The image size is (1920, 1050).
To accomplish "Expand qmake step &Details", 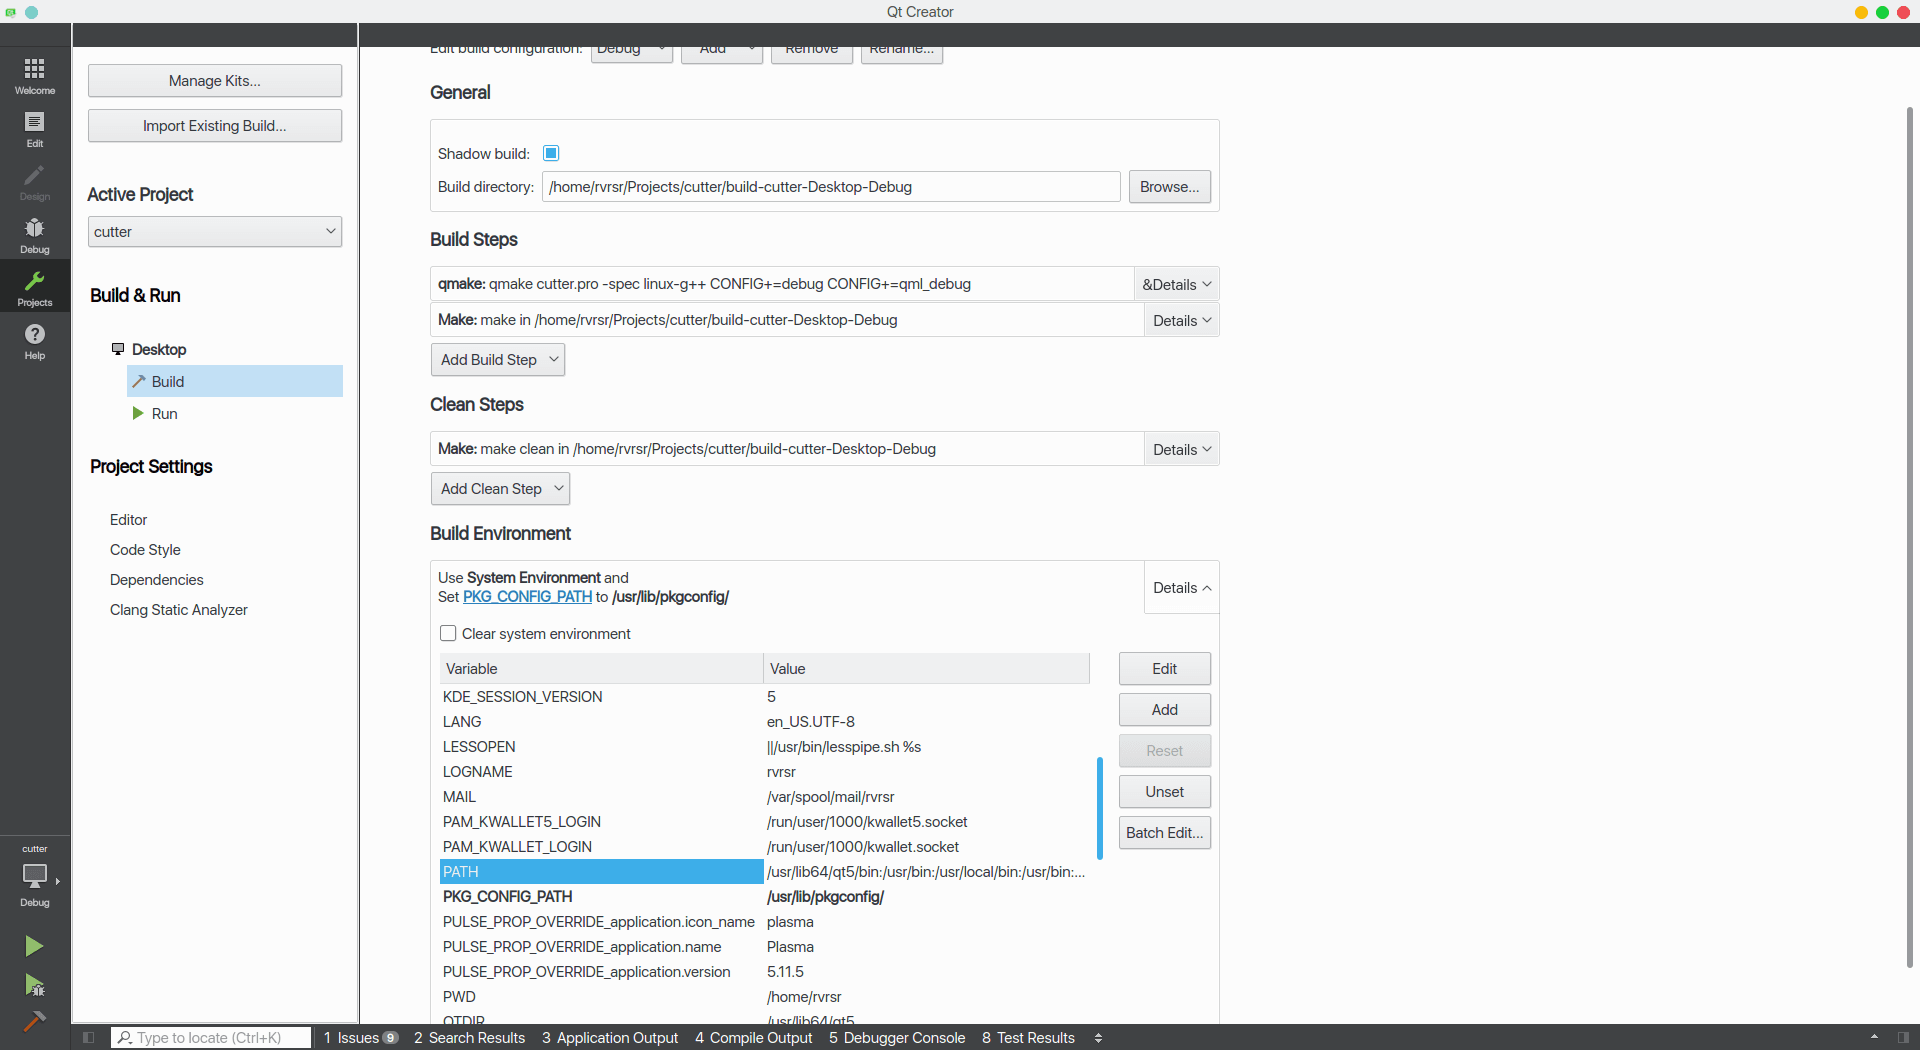I will point(1177,284).
